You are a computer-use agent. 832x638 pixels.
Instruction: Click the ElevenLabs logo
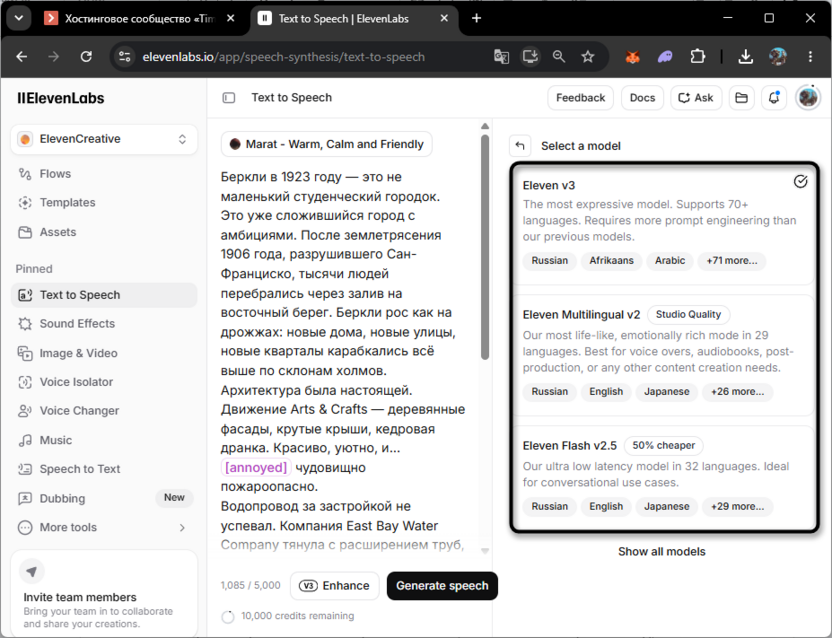[60, 98]
